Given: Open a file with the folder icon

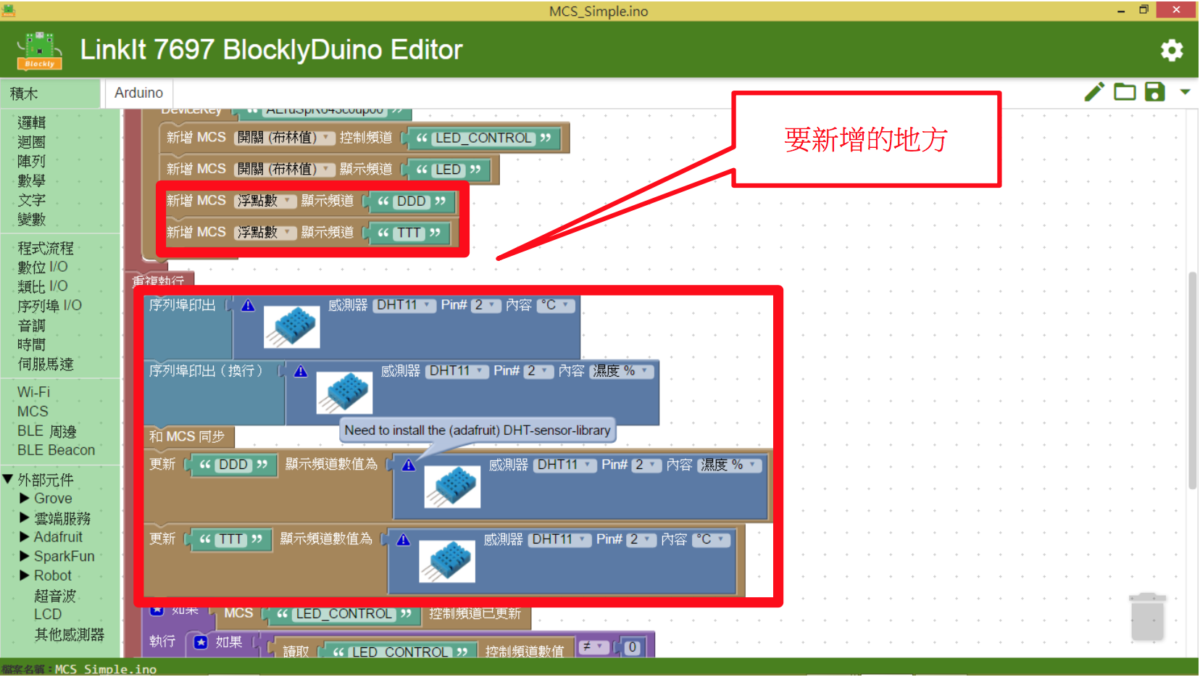Looking at the screenshot, I should tap(1125, 92).
